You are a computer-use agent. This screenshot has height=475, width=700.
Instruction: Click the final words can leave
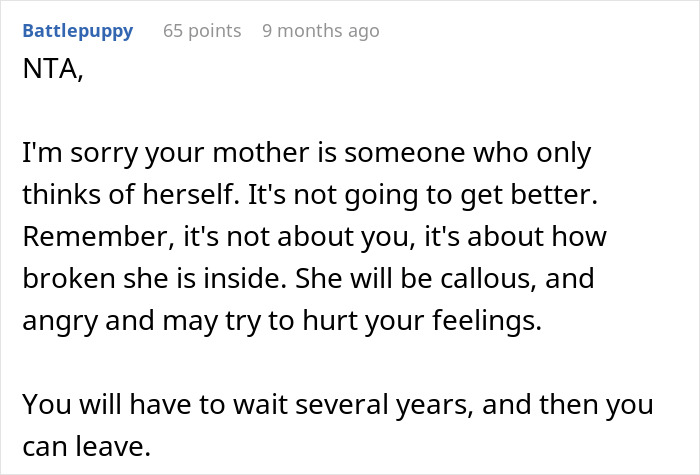(87, 446)
